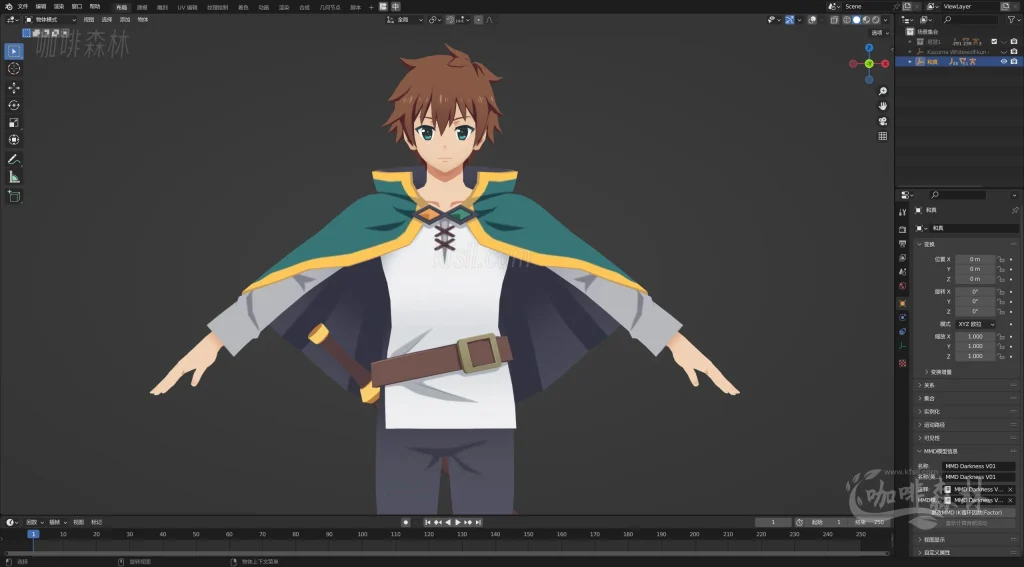Toggle viewport overlays button

click(812, 20)
